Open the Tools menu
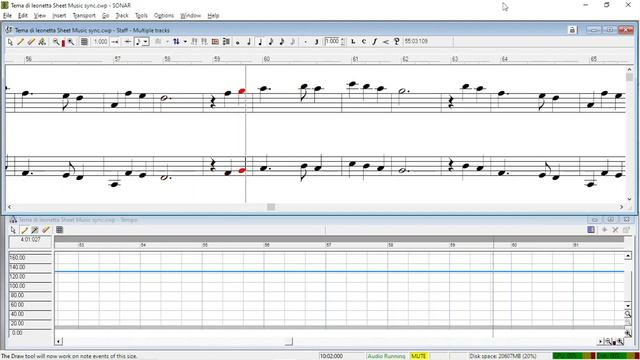640x360 pixels. click(141, 16)
